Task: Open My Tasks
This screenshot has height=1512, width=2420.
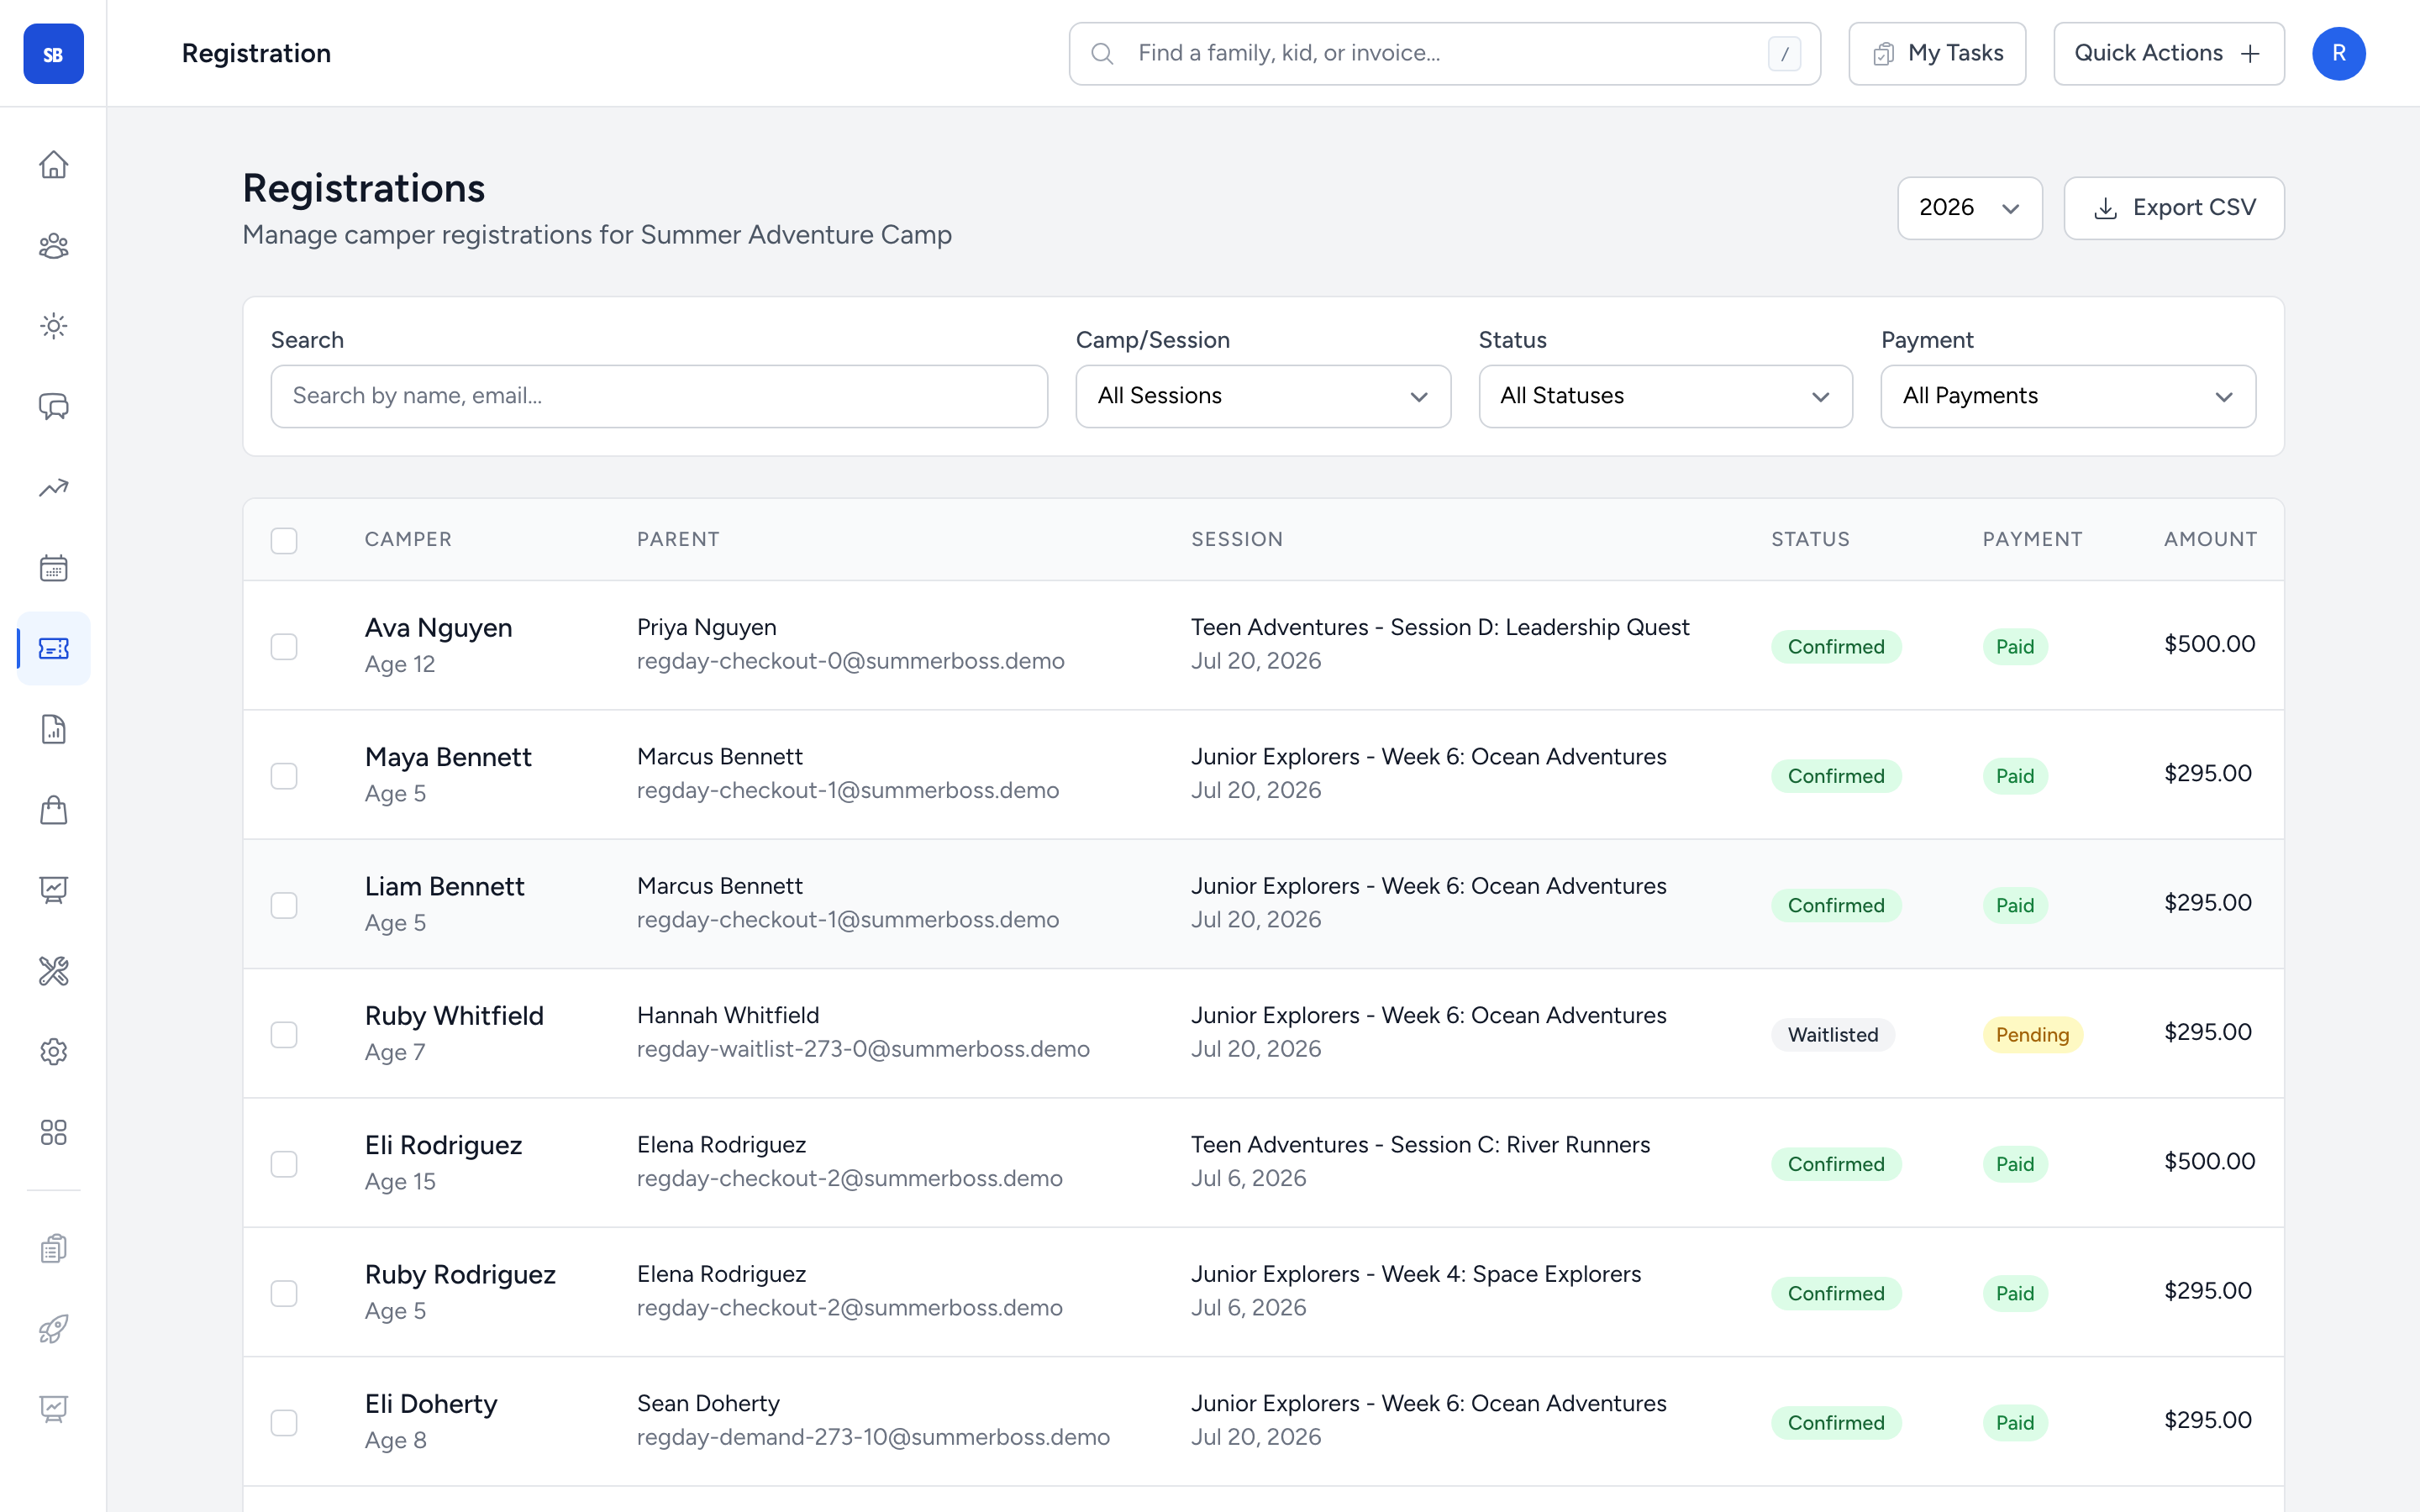Action: click(x=1937, y=54)
